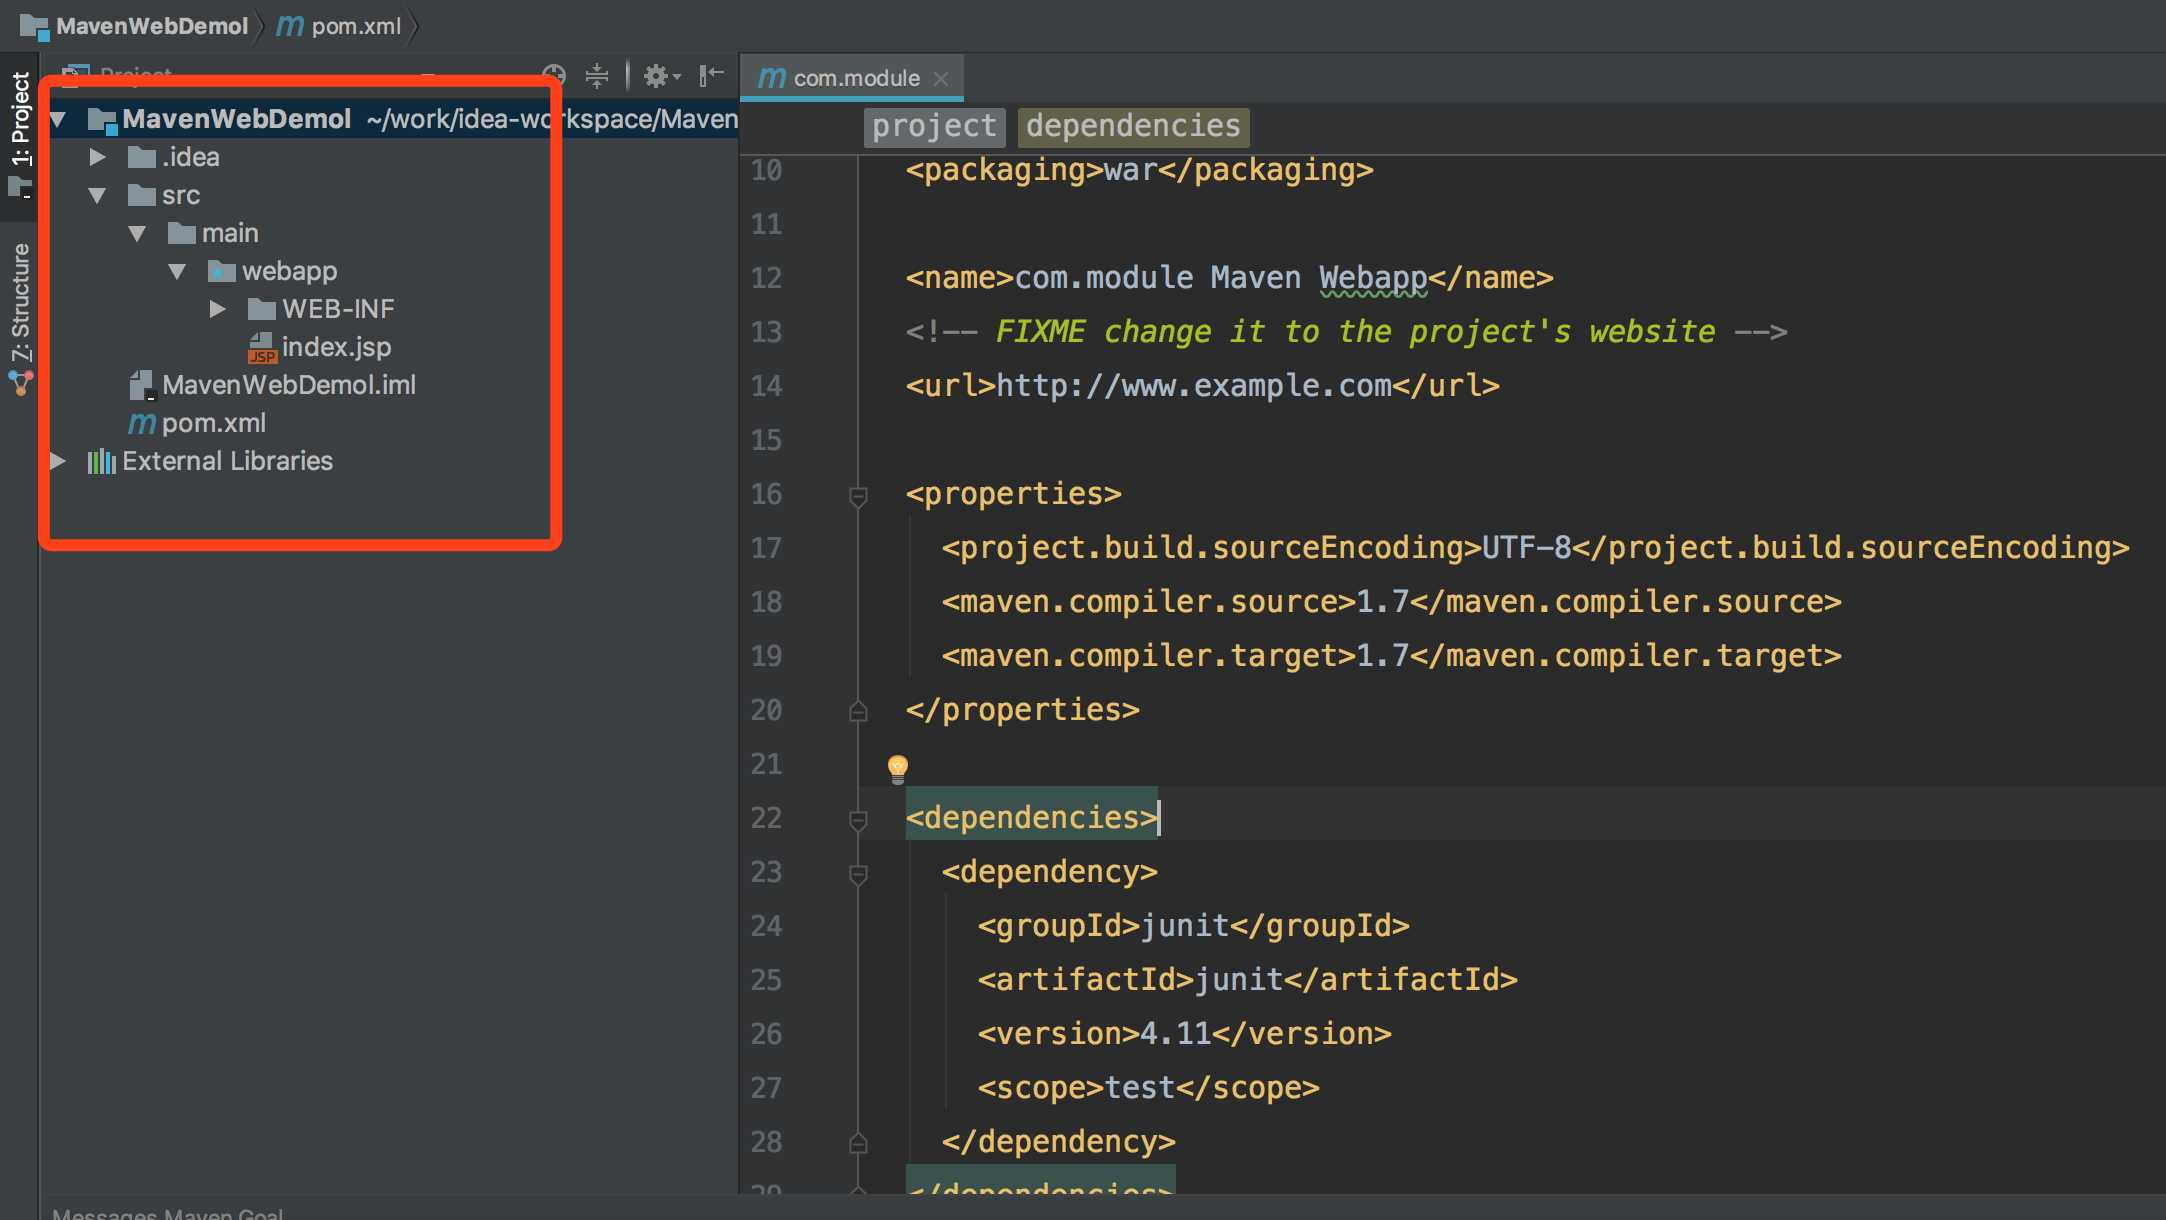Image resolution: width=2166 pixels, height=1220 pixels.
Task: Click the MavenWebDemol module folder icon in breadcrumb
Action: pyautogui.click(x=34, y=26)
